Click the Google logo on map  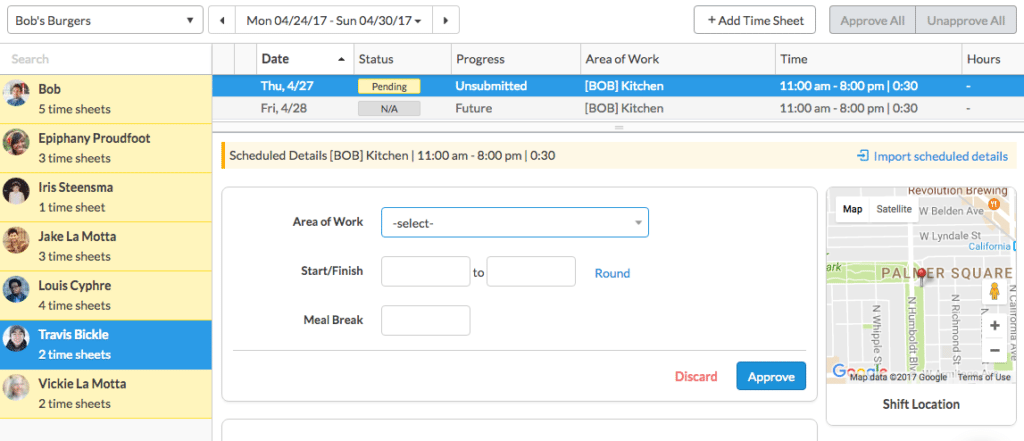[859, 370]
